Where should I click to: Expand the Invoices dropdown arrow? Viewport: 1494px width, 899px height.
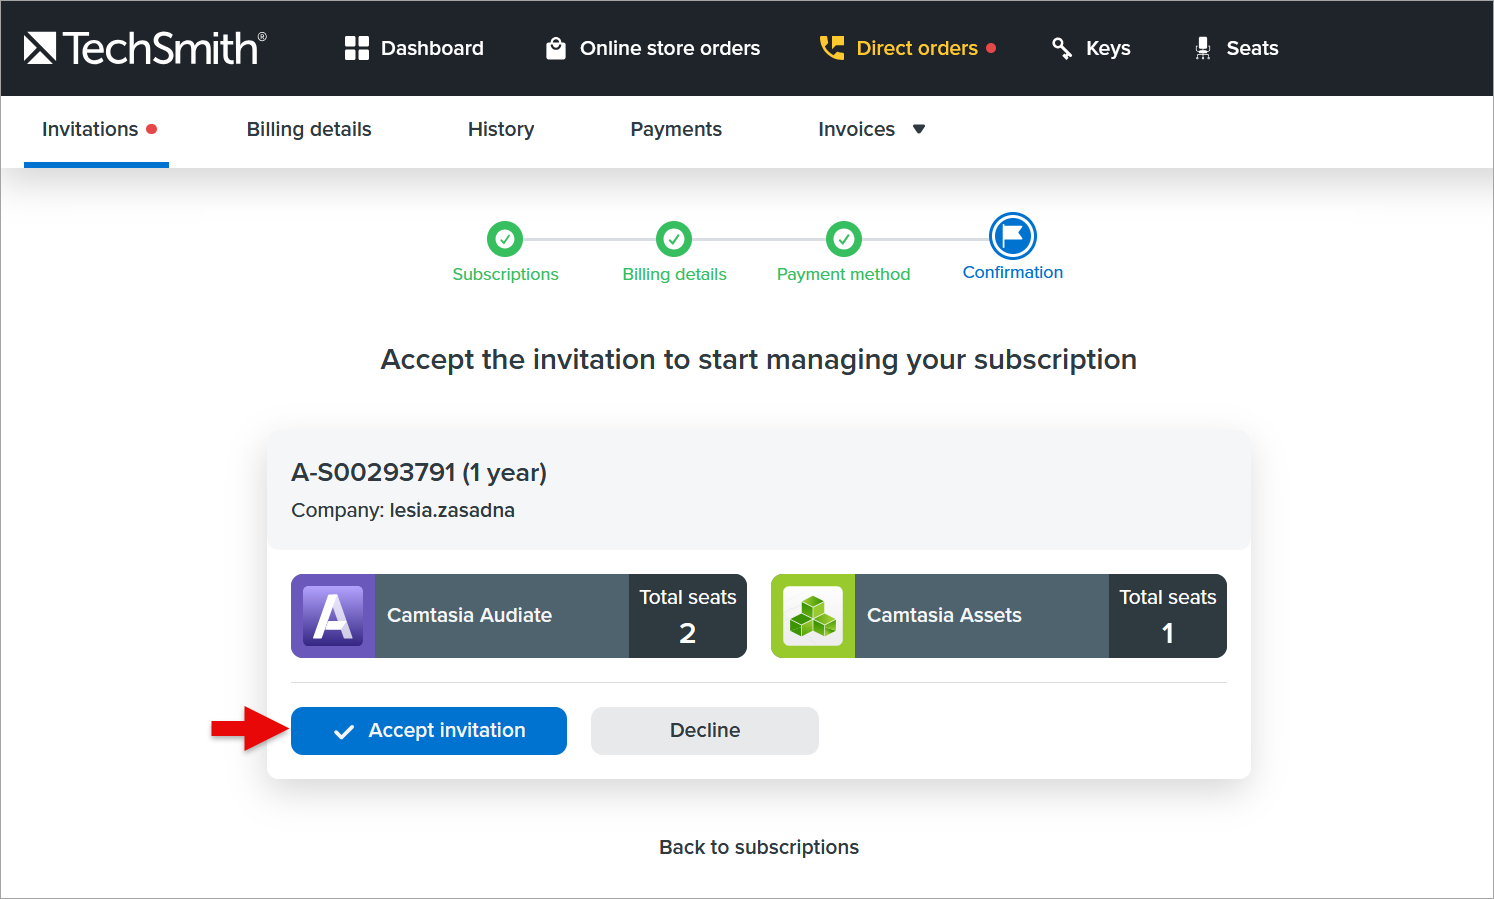tap(919, 129)
